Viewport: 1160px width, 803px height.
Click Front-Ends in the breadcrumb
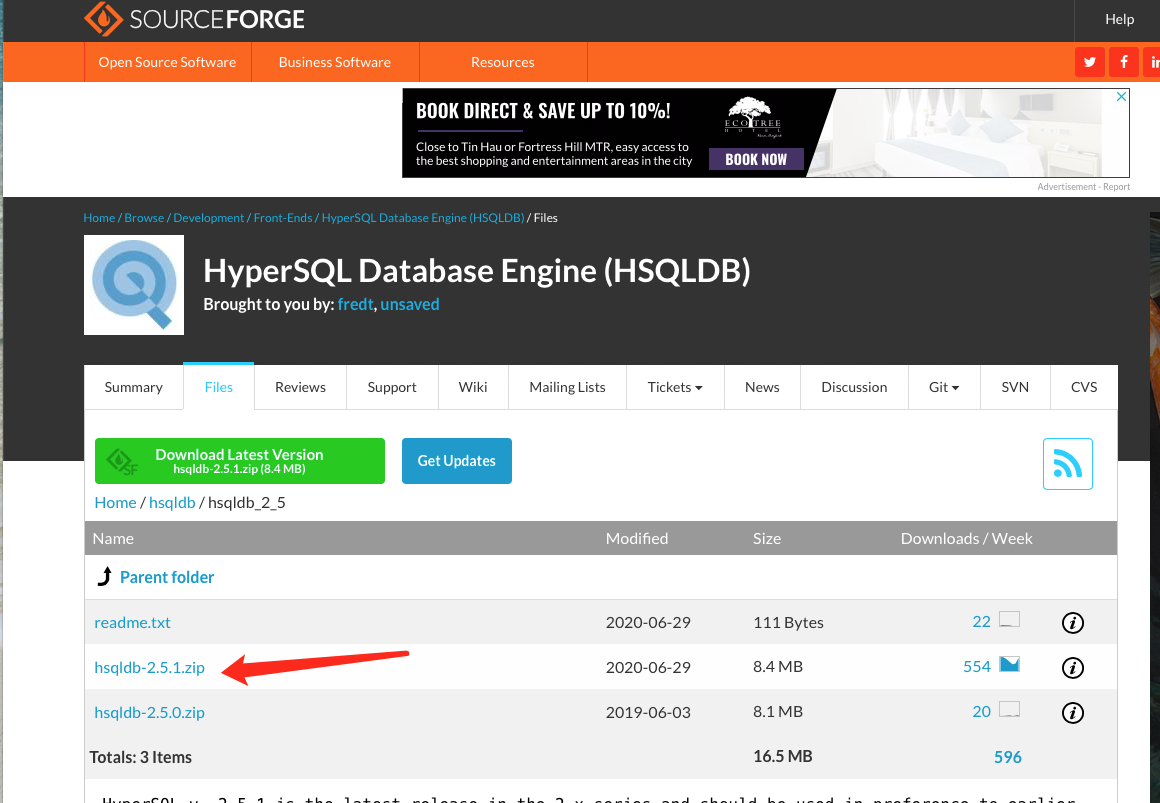pos(283,218)
